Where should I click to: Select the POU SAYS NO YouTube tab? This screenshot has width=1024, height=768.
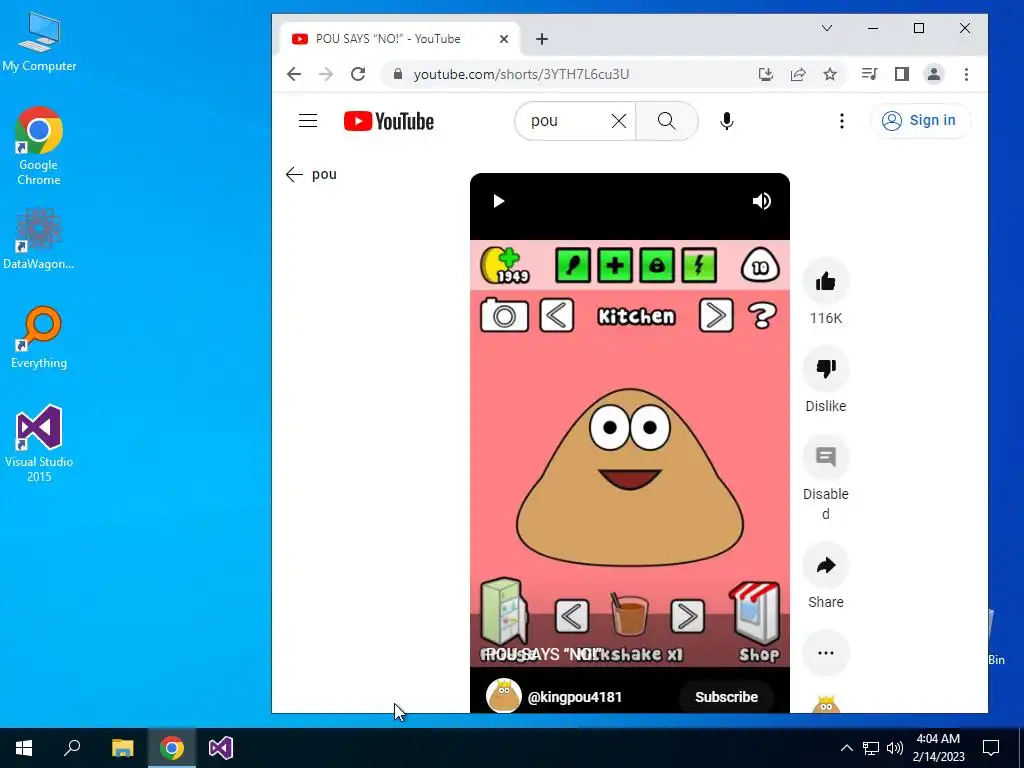[400, 39]
